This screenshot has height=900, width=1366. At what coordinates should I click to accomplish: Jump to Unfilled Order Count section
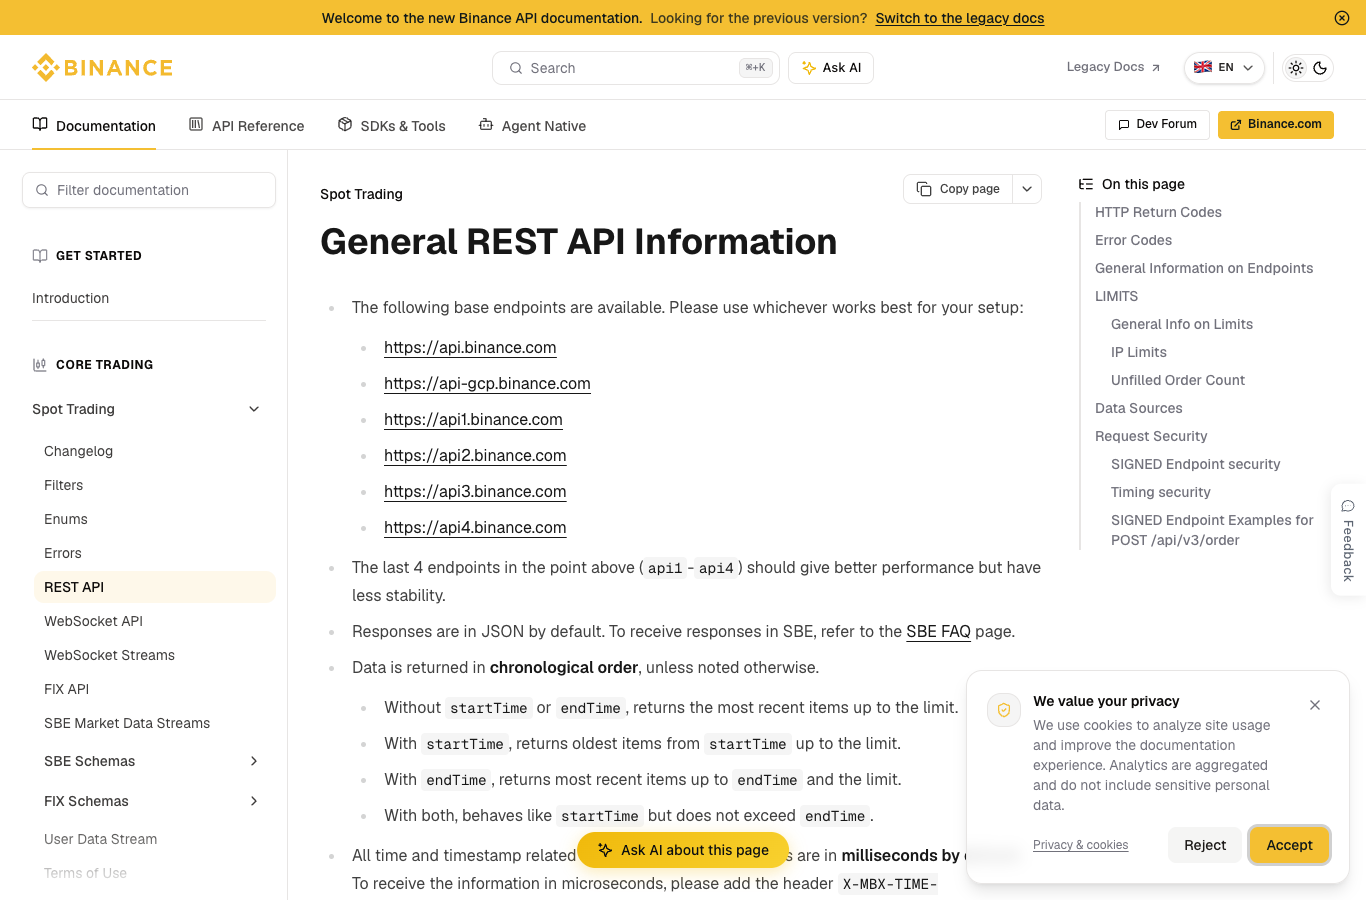(1178, 380)
